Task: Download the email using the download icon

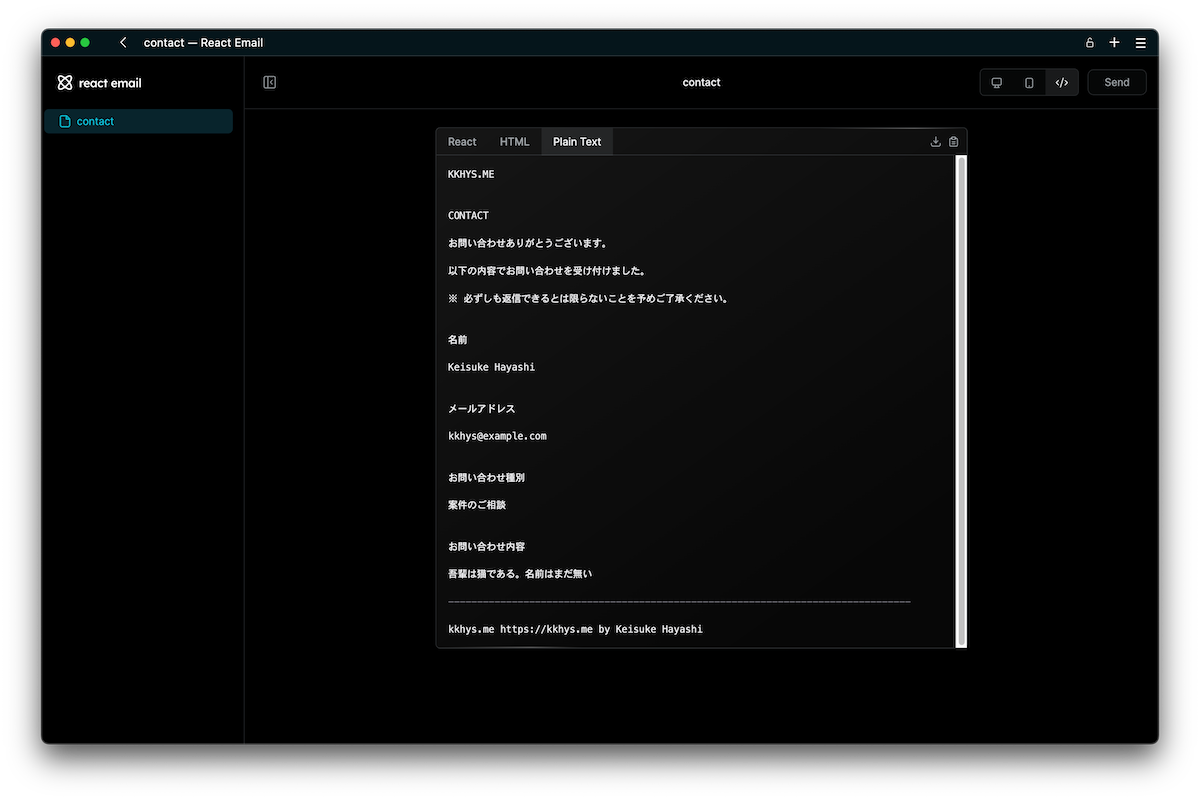Action: tap(934, 141)
